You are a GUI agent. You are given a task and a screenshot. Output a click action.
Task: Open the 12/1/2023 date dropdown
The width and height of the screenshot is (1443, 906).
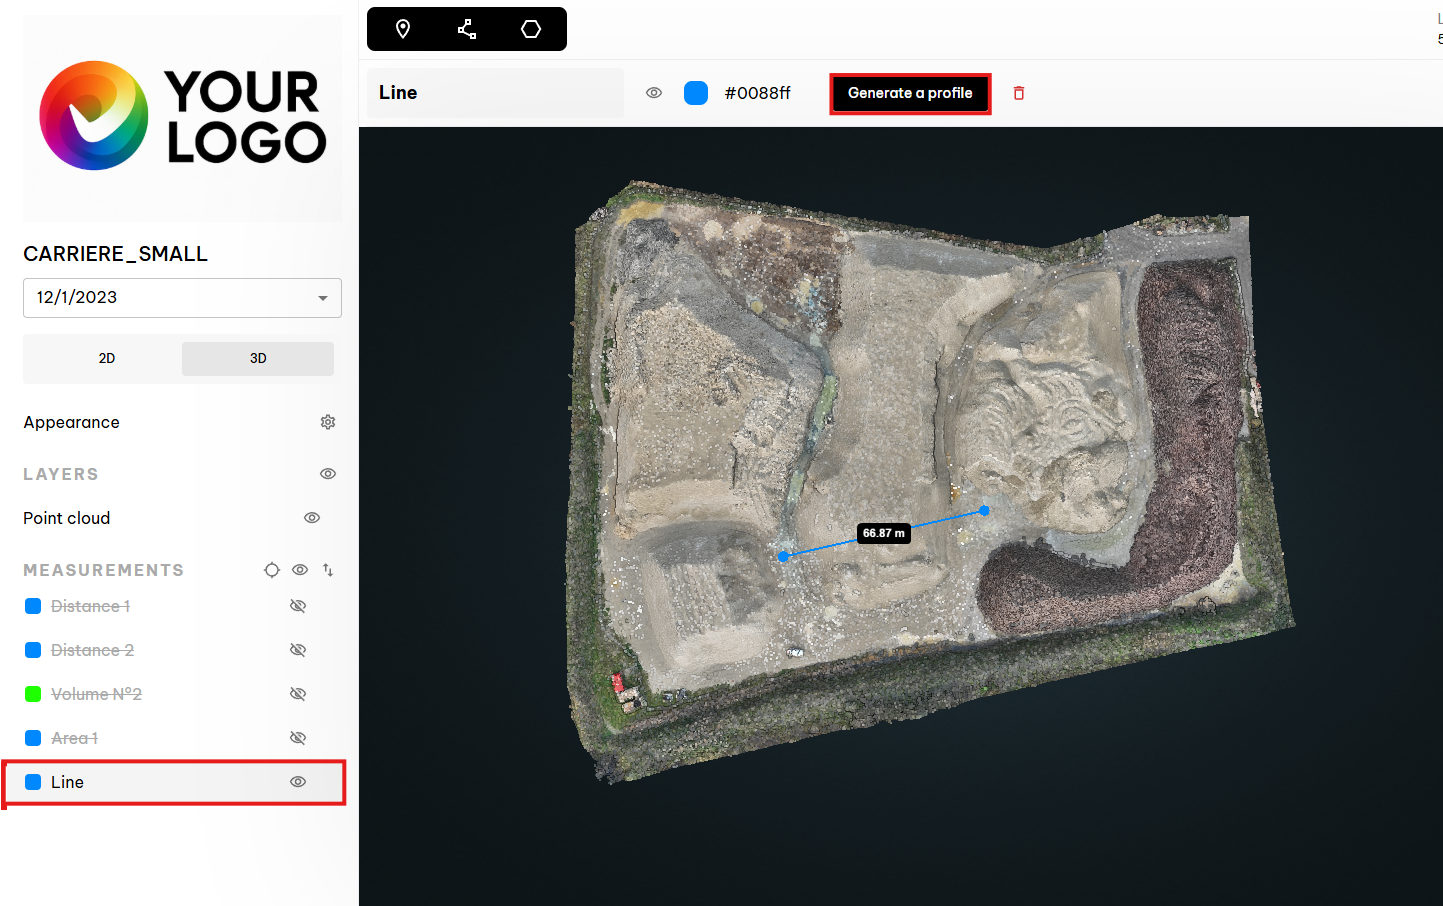pos(182,298)
